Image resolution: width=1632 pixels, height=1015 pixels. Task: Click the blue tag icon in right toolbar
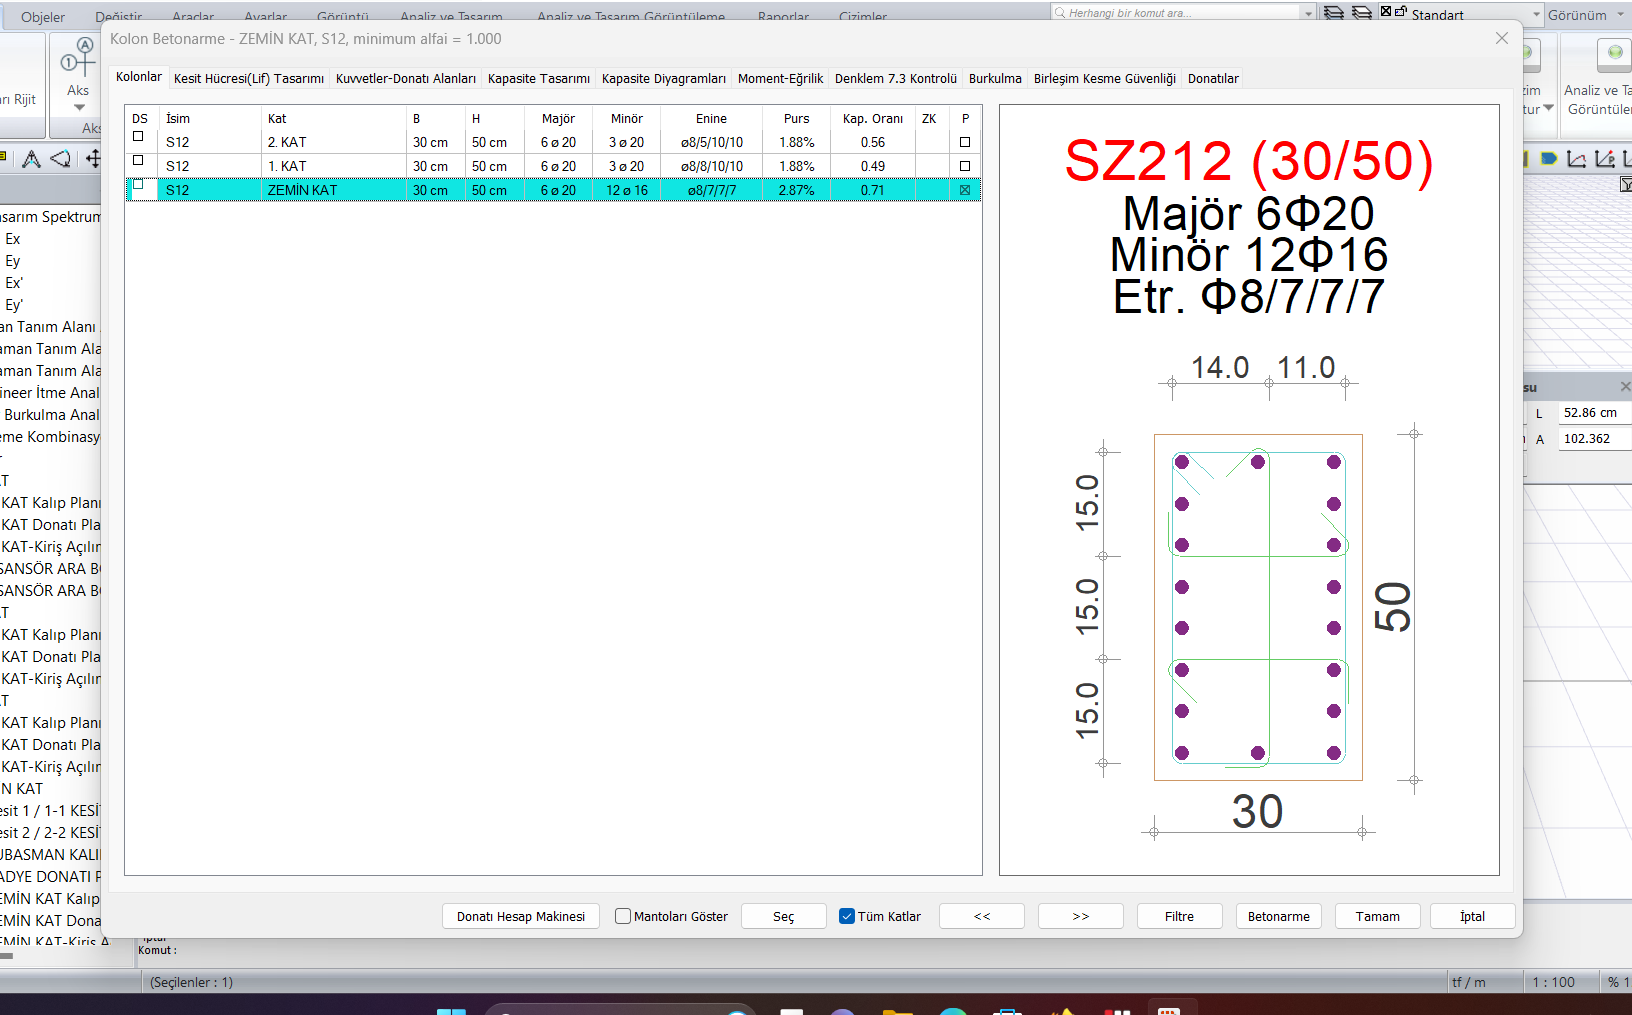[1549, 159]
